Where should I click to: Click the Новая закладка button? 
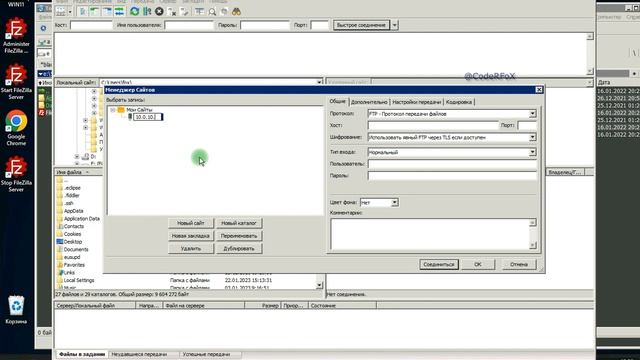pos(191,236)
